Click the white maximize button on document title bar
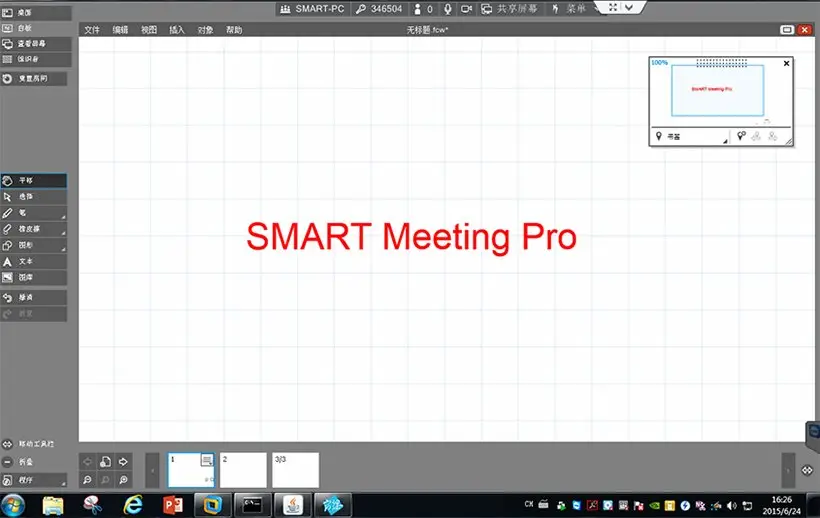The image size is (820, 518). [x=787, y=30]
